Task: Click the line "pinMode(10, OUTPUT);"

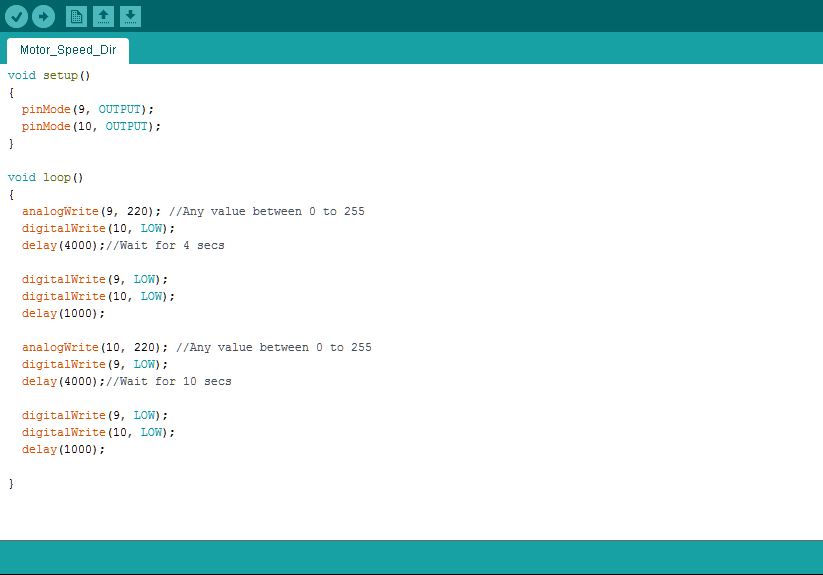Action: (91, 126)
